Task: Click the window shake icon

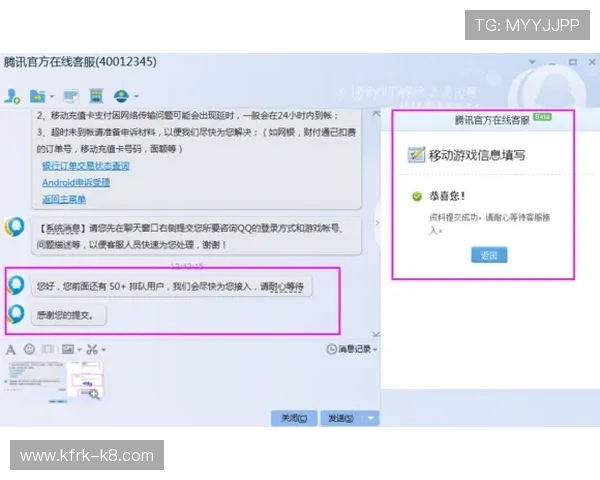Action: (x=48, y=349)
